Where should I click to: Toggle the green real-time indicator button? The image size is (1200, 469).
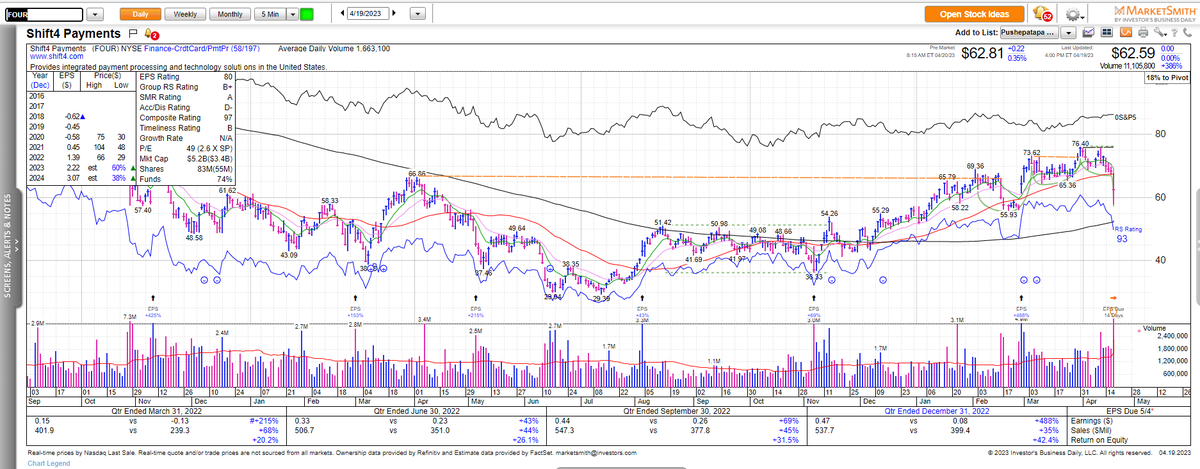[306, 15]
